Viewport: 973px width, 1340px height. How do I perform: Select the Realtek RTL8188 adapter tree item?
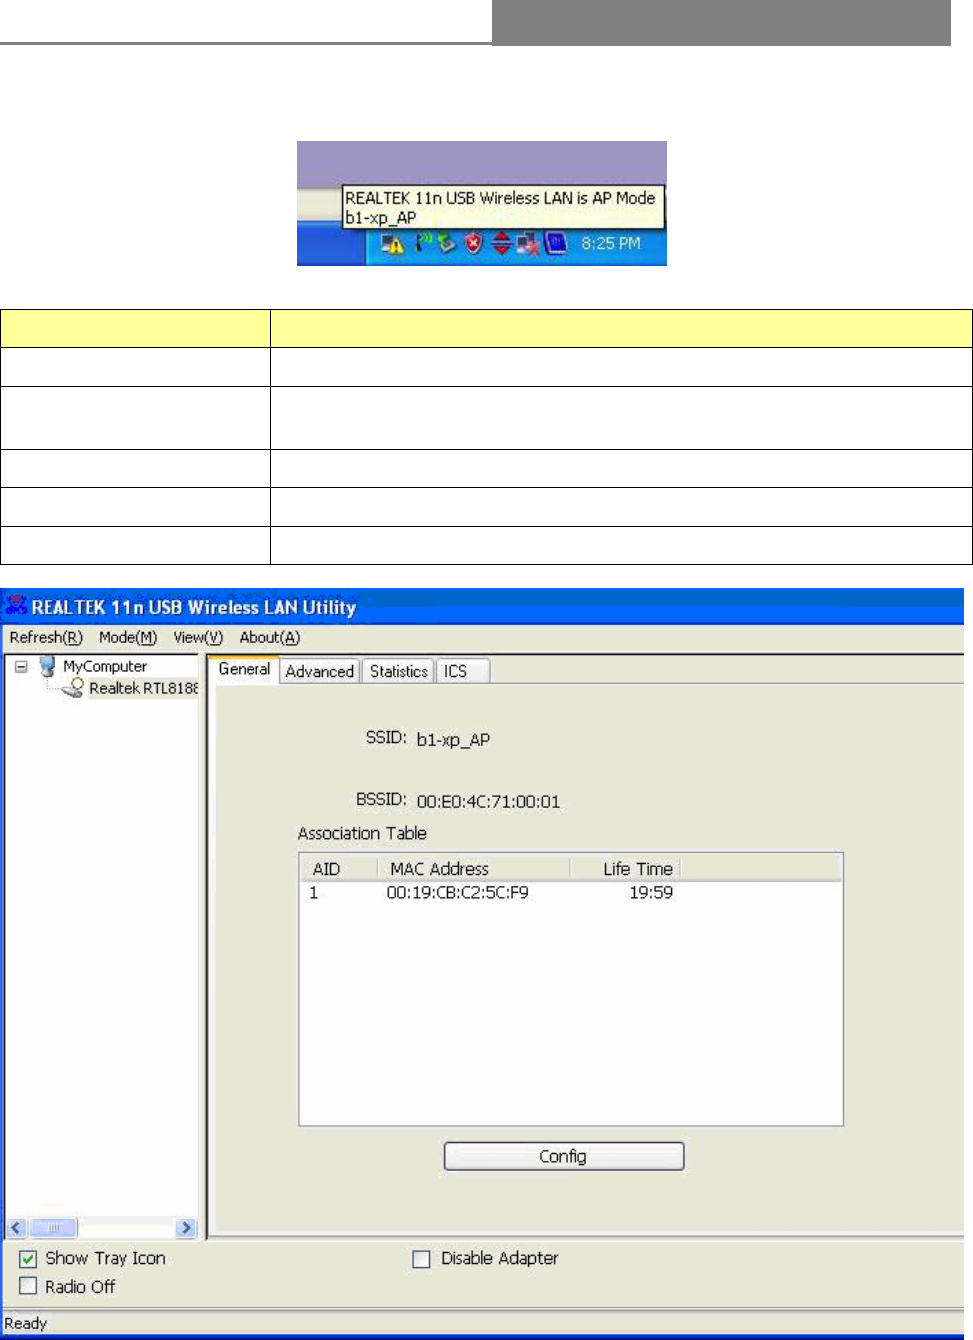[143, 688]
